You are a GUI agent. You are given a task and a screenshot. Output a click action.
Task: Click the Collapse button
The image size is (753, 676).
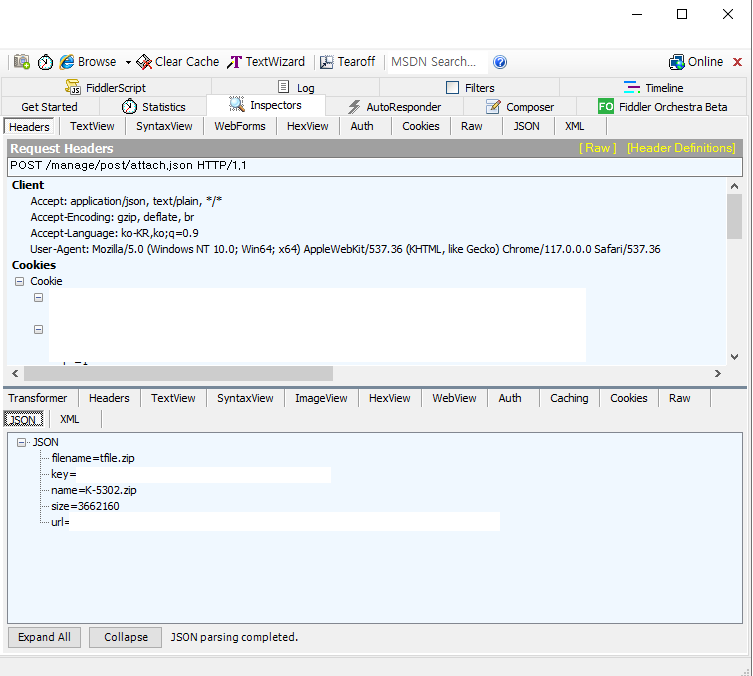click(126, 638)
